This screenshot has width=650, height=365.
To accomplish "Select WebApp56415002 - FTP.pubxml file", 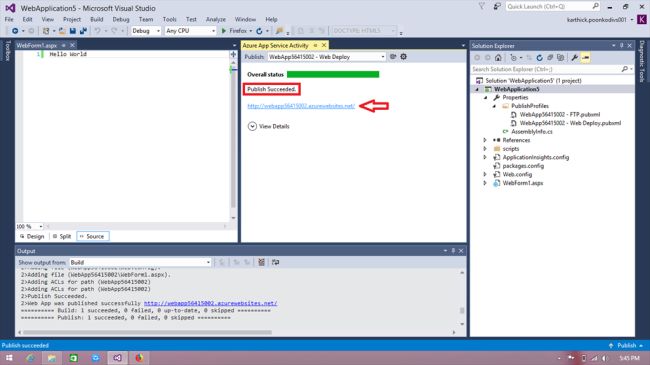I will tap(560, 114).
